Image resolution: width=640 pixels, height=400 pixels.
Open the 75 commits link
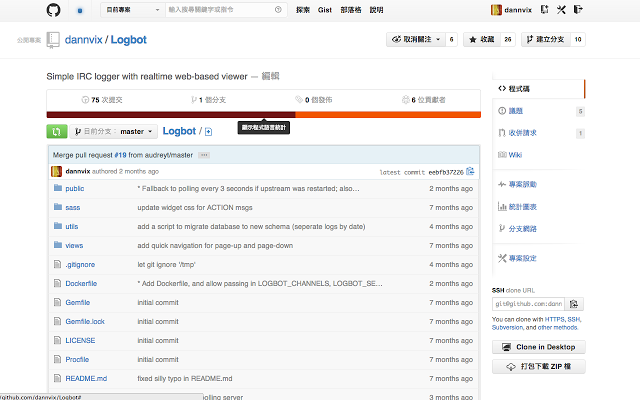click(102, 100)
